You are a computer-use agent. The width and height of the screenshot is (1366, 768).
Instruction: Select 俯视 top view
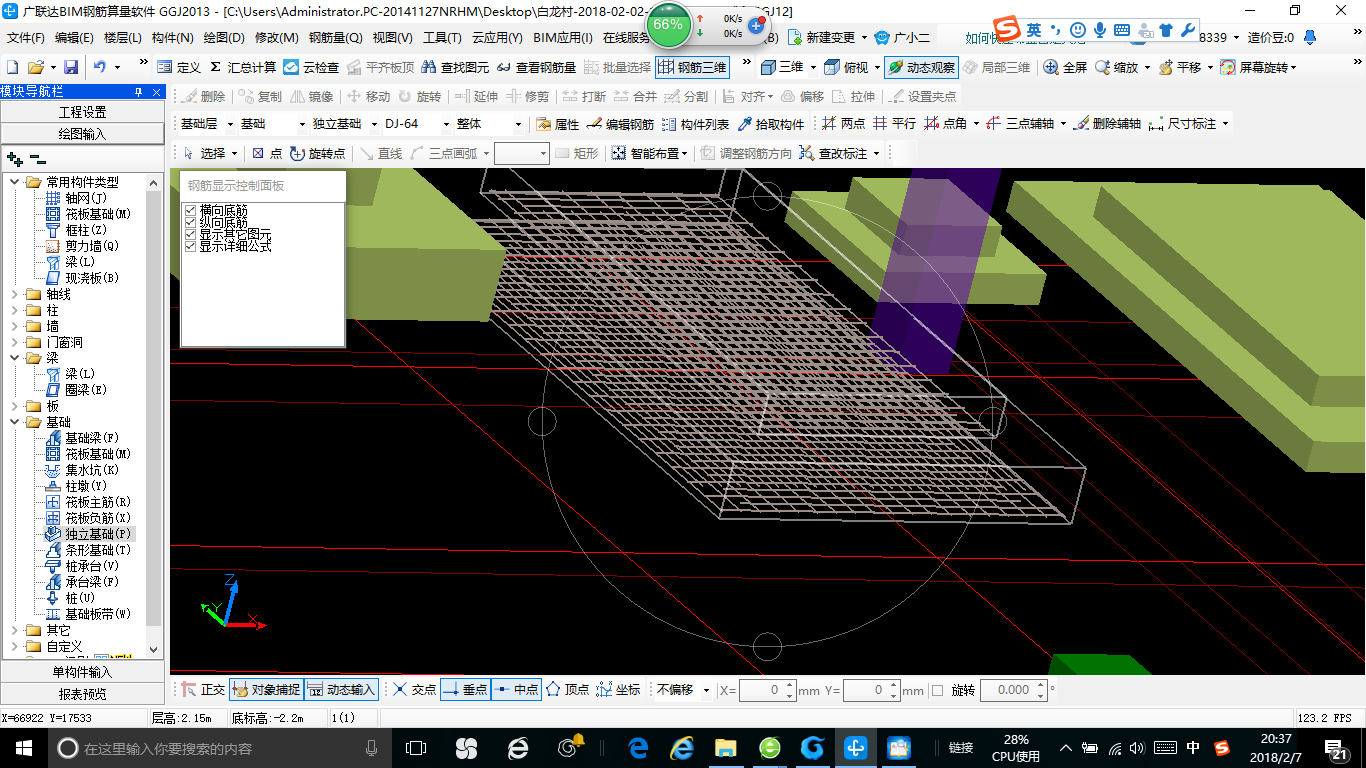coord(846,67)
